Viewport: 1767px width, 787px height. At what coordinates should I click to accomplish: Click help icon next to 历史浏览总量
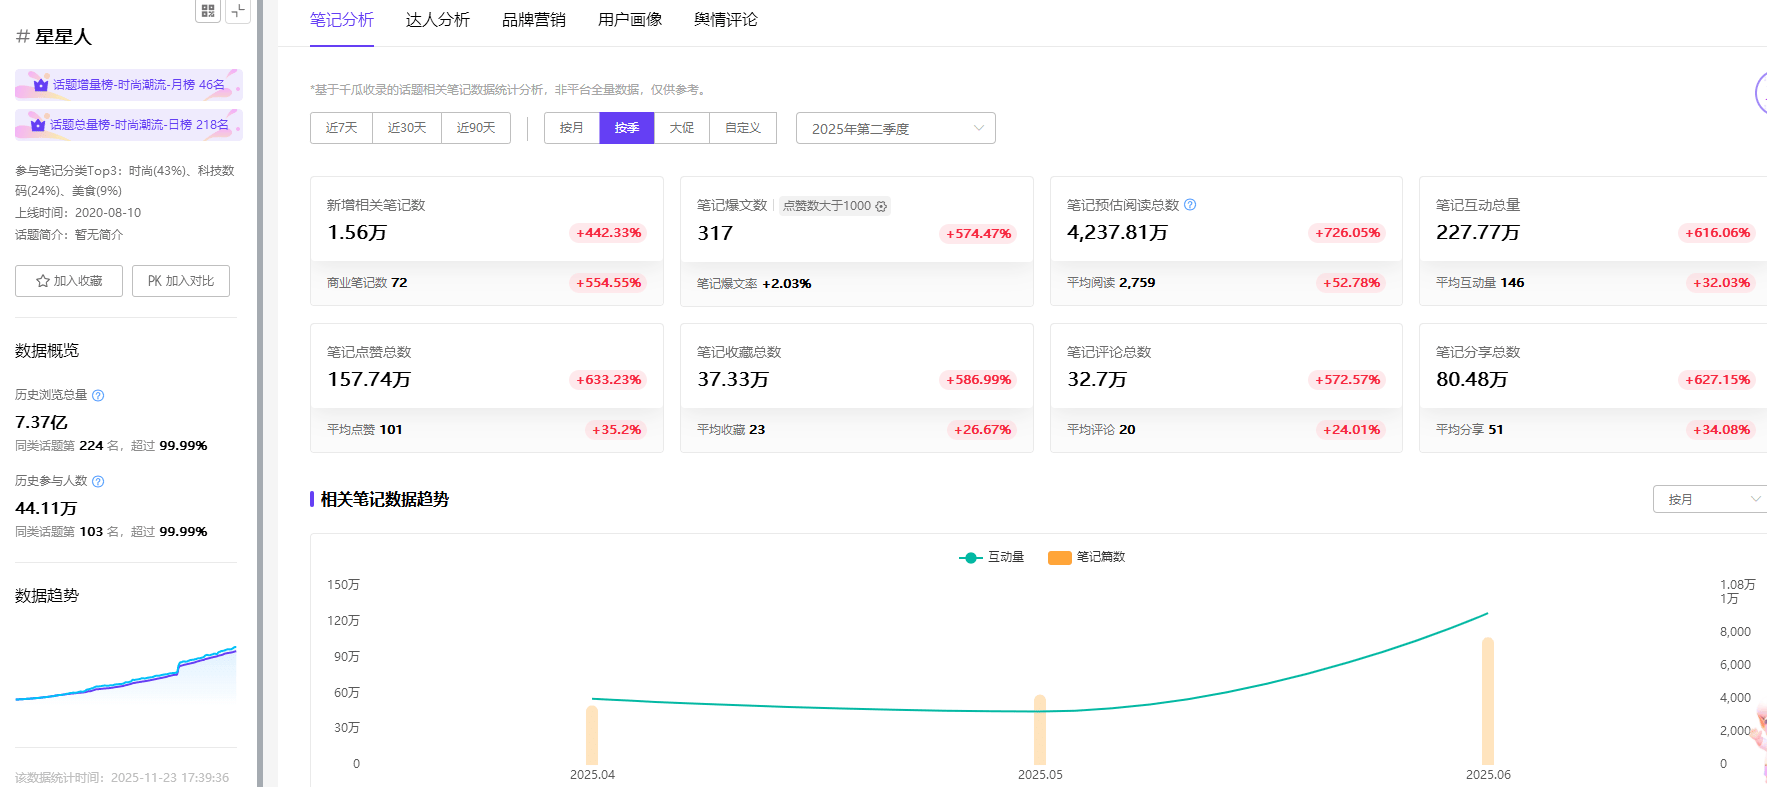pyautogui.click(x=98, y=395)
